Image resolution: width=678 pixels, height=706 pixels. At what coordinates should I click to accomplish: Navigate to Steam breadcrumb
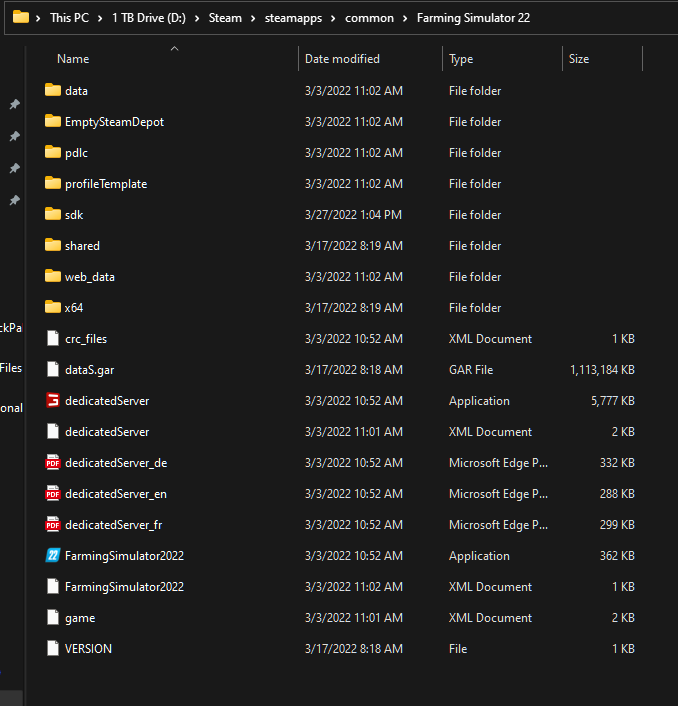[x=225, y=18]
